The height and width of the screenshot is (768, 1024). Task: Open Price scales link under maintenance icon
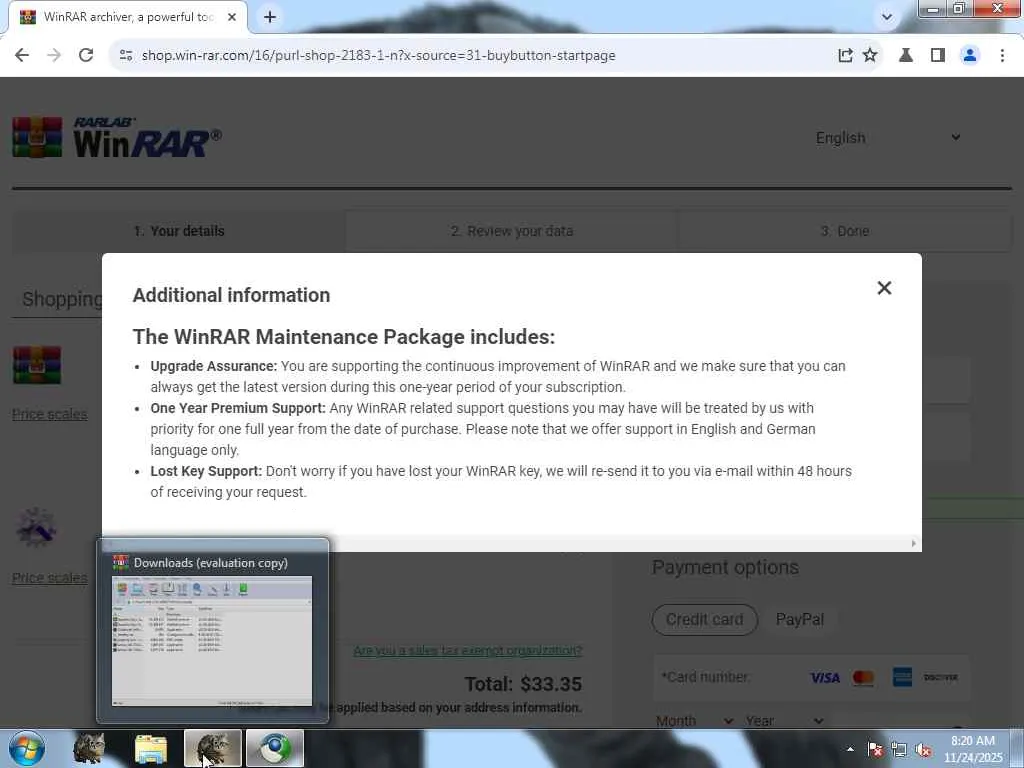(50, 577)
